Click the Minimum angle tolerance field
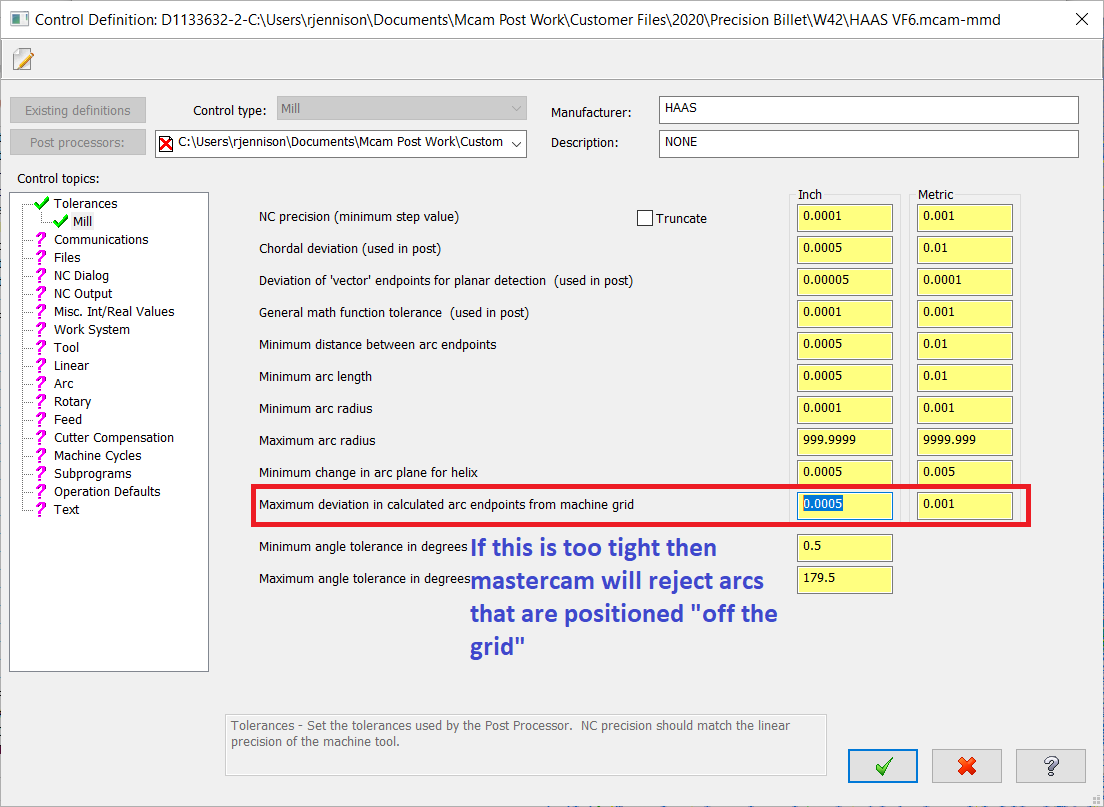 844,547
